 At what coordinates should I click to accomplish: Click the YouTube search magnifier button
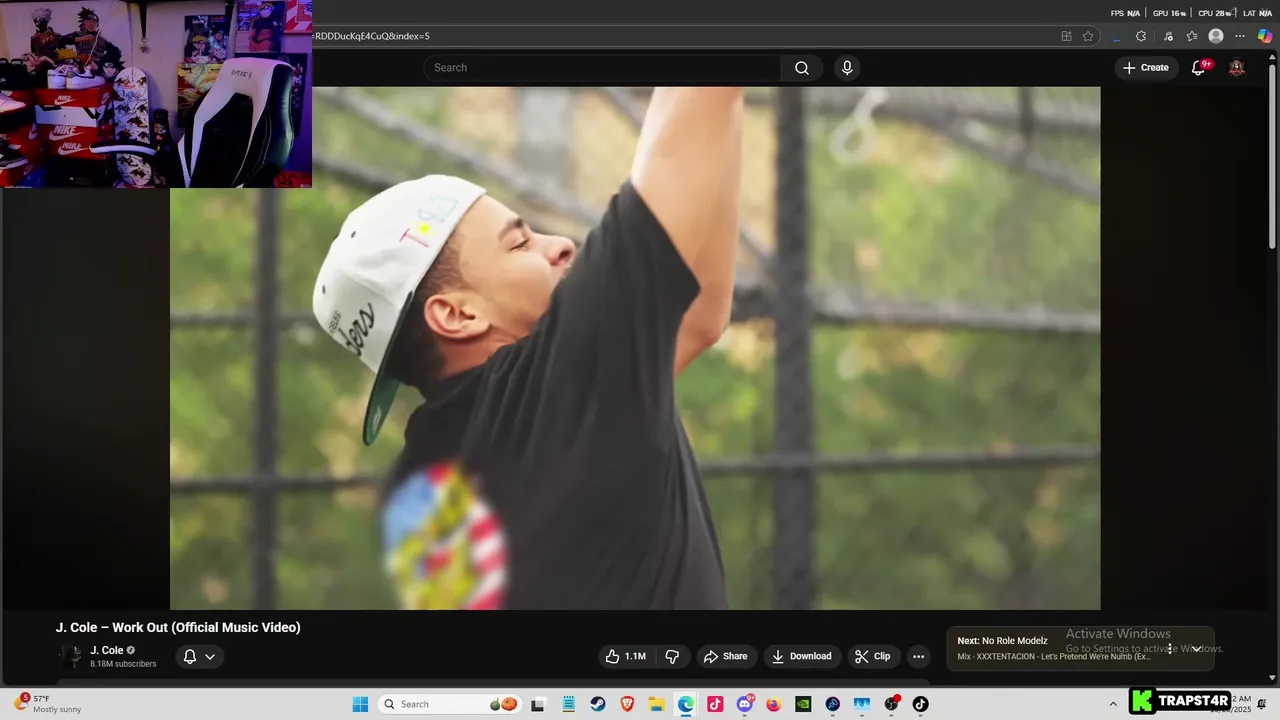point(802,68)
